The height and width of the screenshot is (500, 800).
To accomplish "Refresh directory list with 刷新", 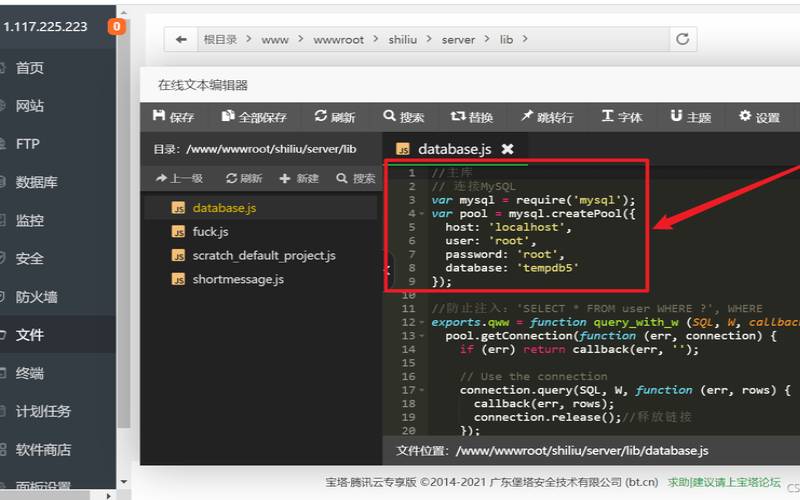I will (x=244, y=178).
